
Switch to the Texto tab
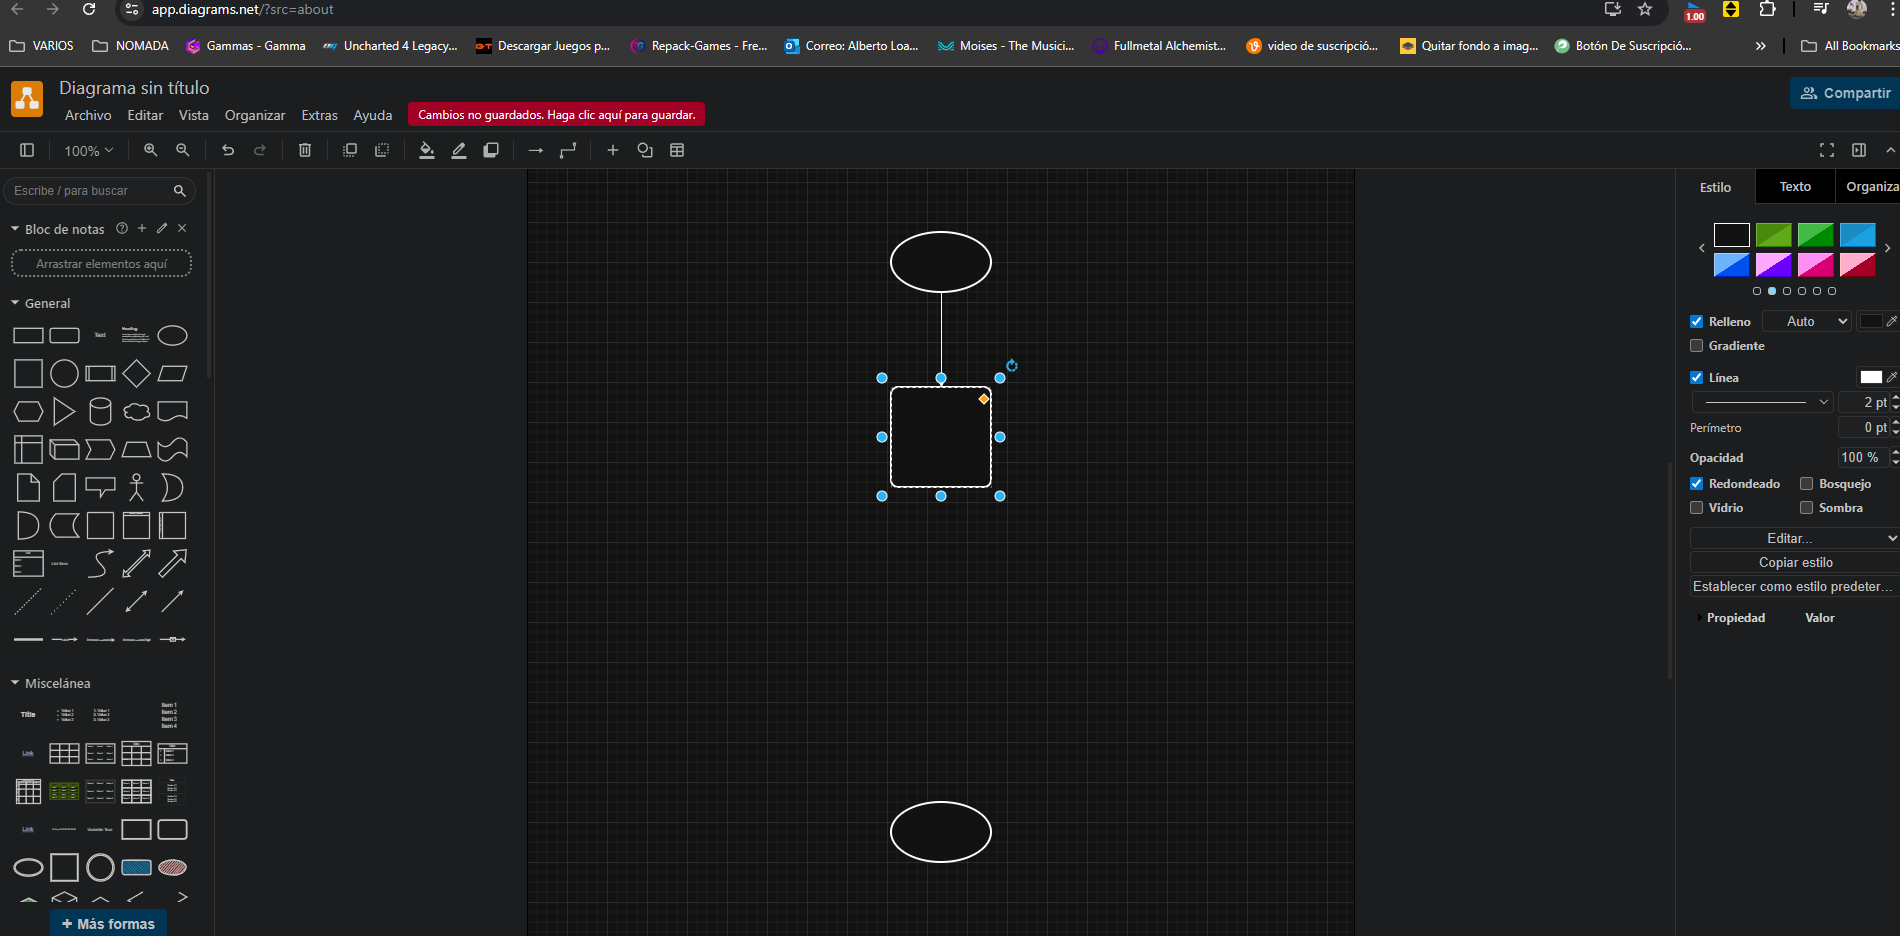coord(1795,187)
